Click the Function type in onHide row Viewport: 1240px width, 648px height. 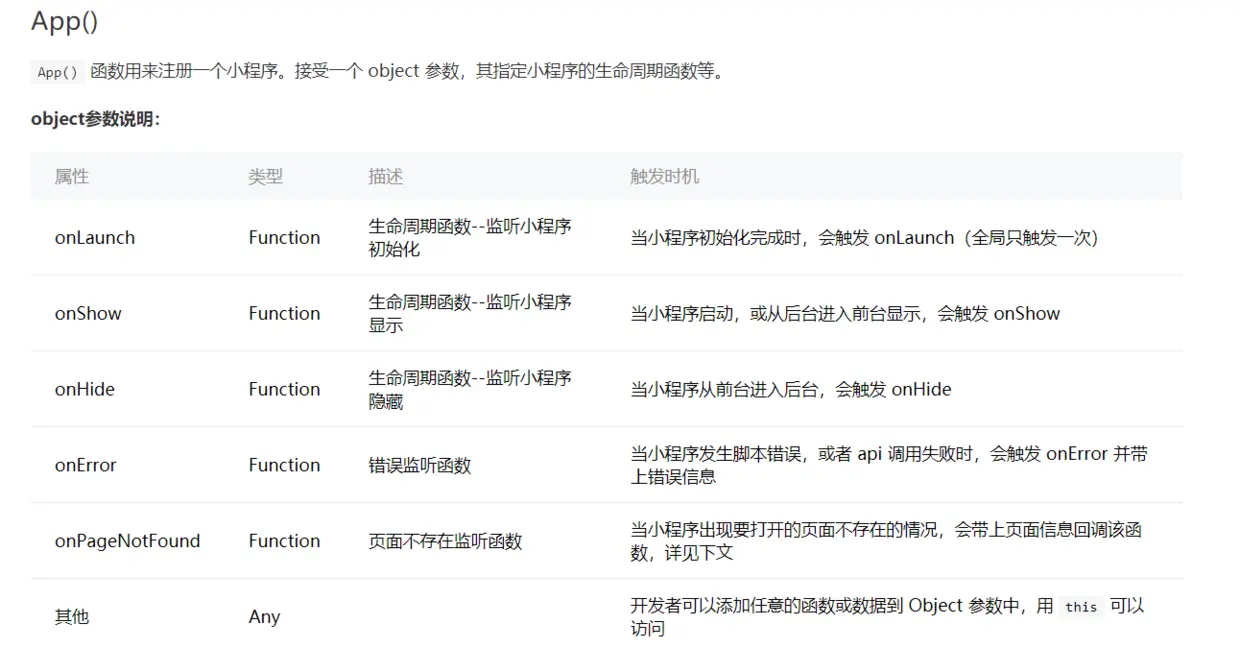pyautogui.click(x=285, y=390)
